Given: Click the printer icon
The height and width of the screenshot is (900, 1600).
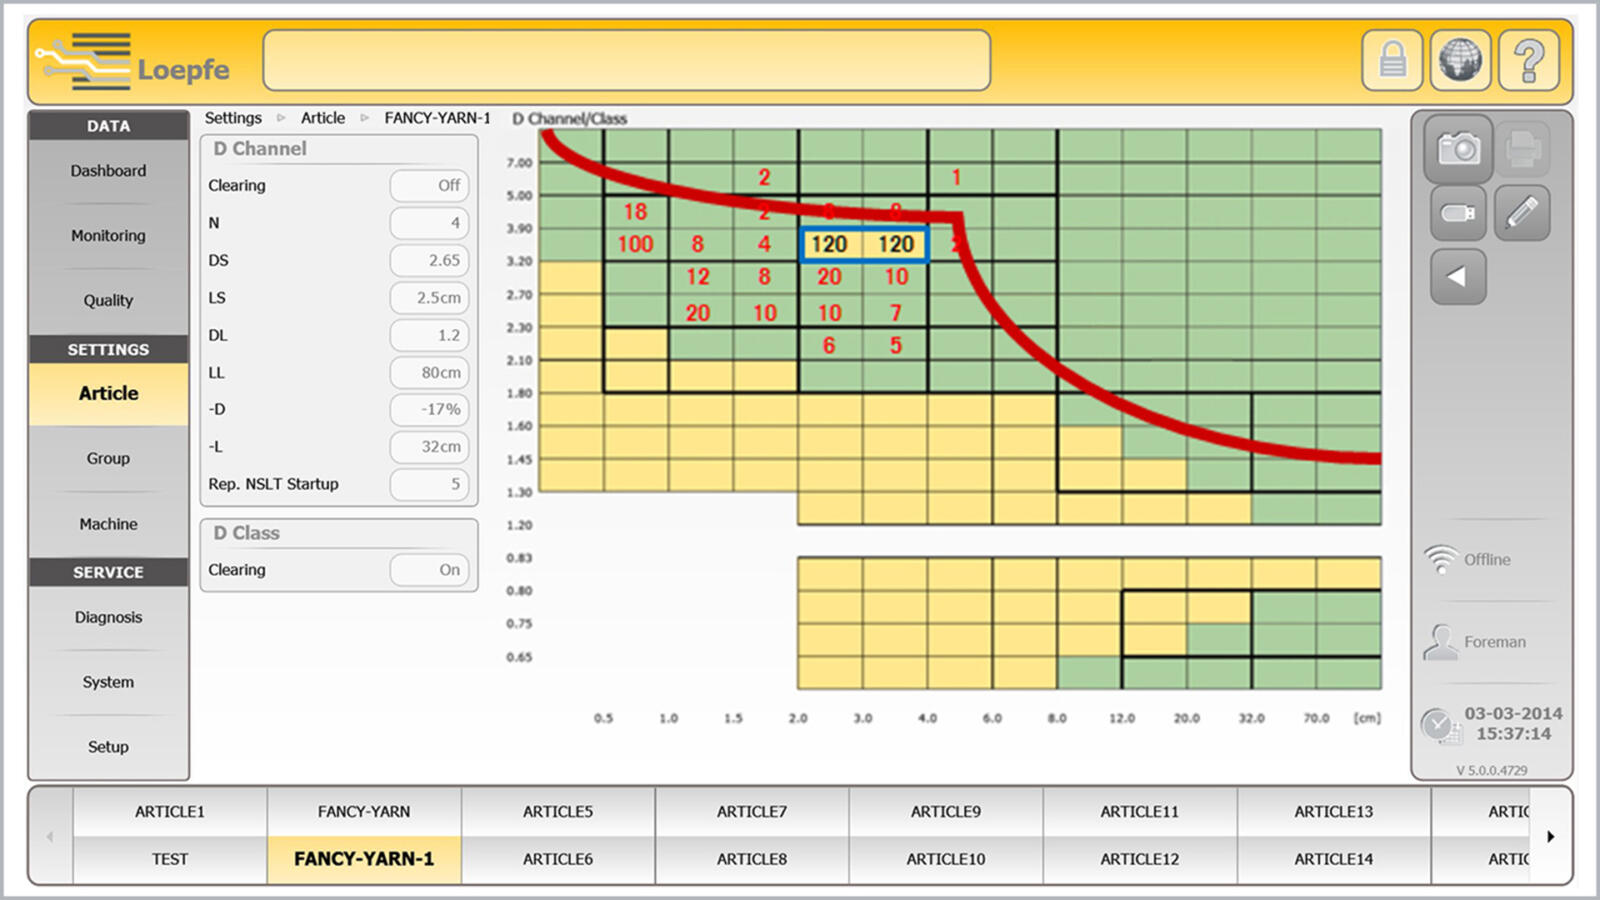Looking at the screenshot, I should tap(1522, 149).
